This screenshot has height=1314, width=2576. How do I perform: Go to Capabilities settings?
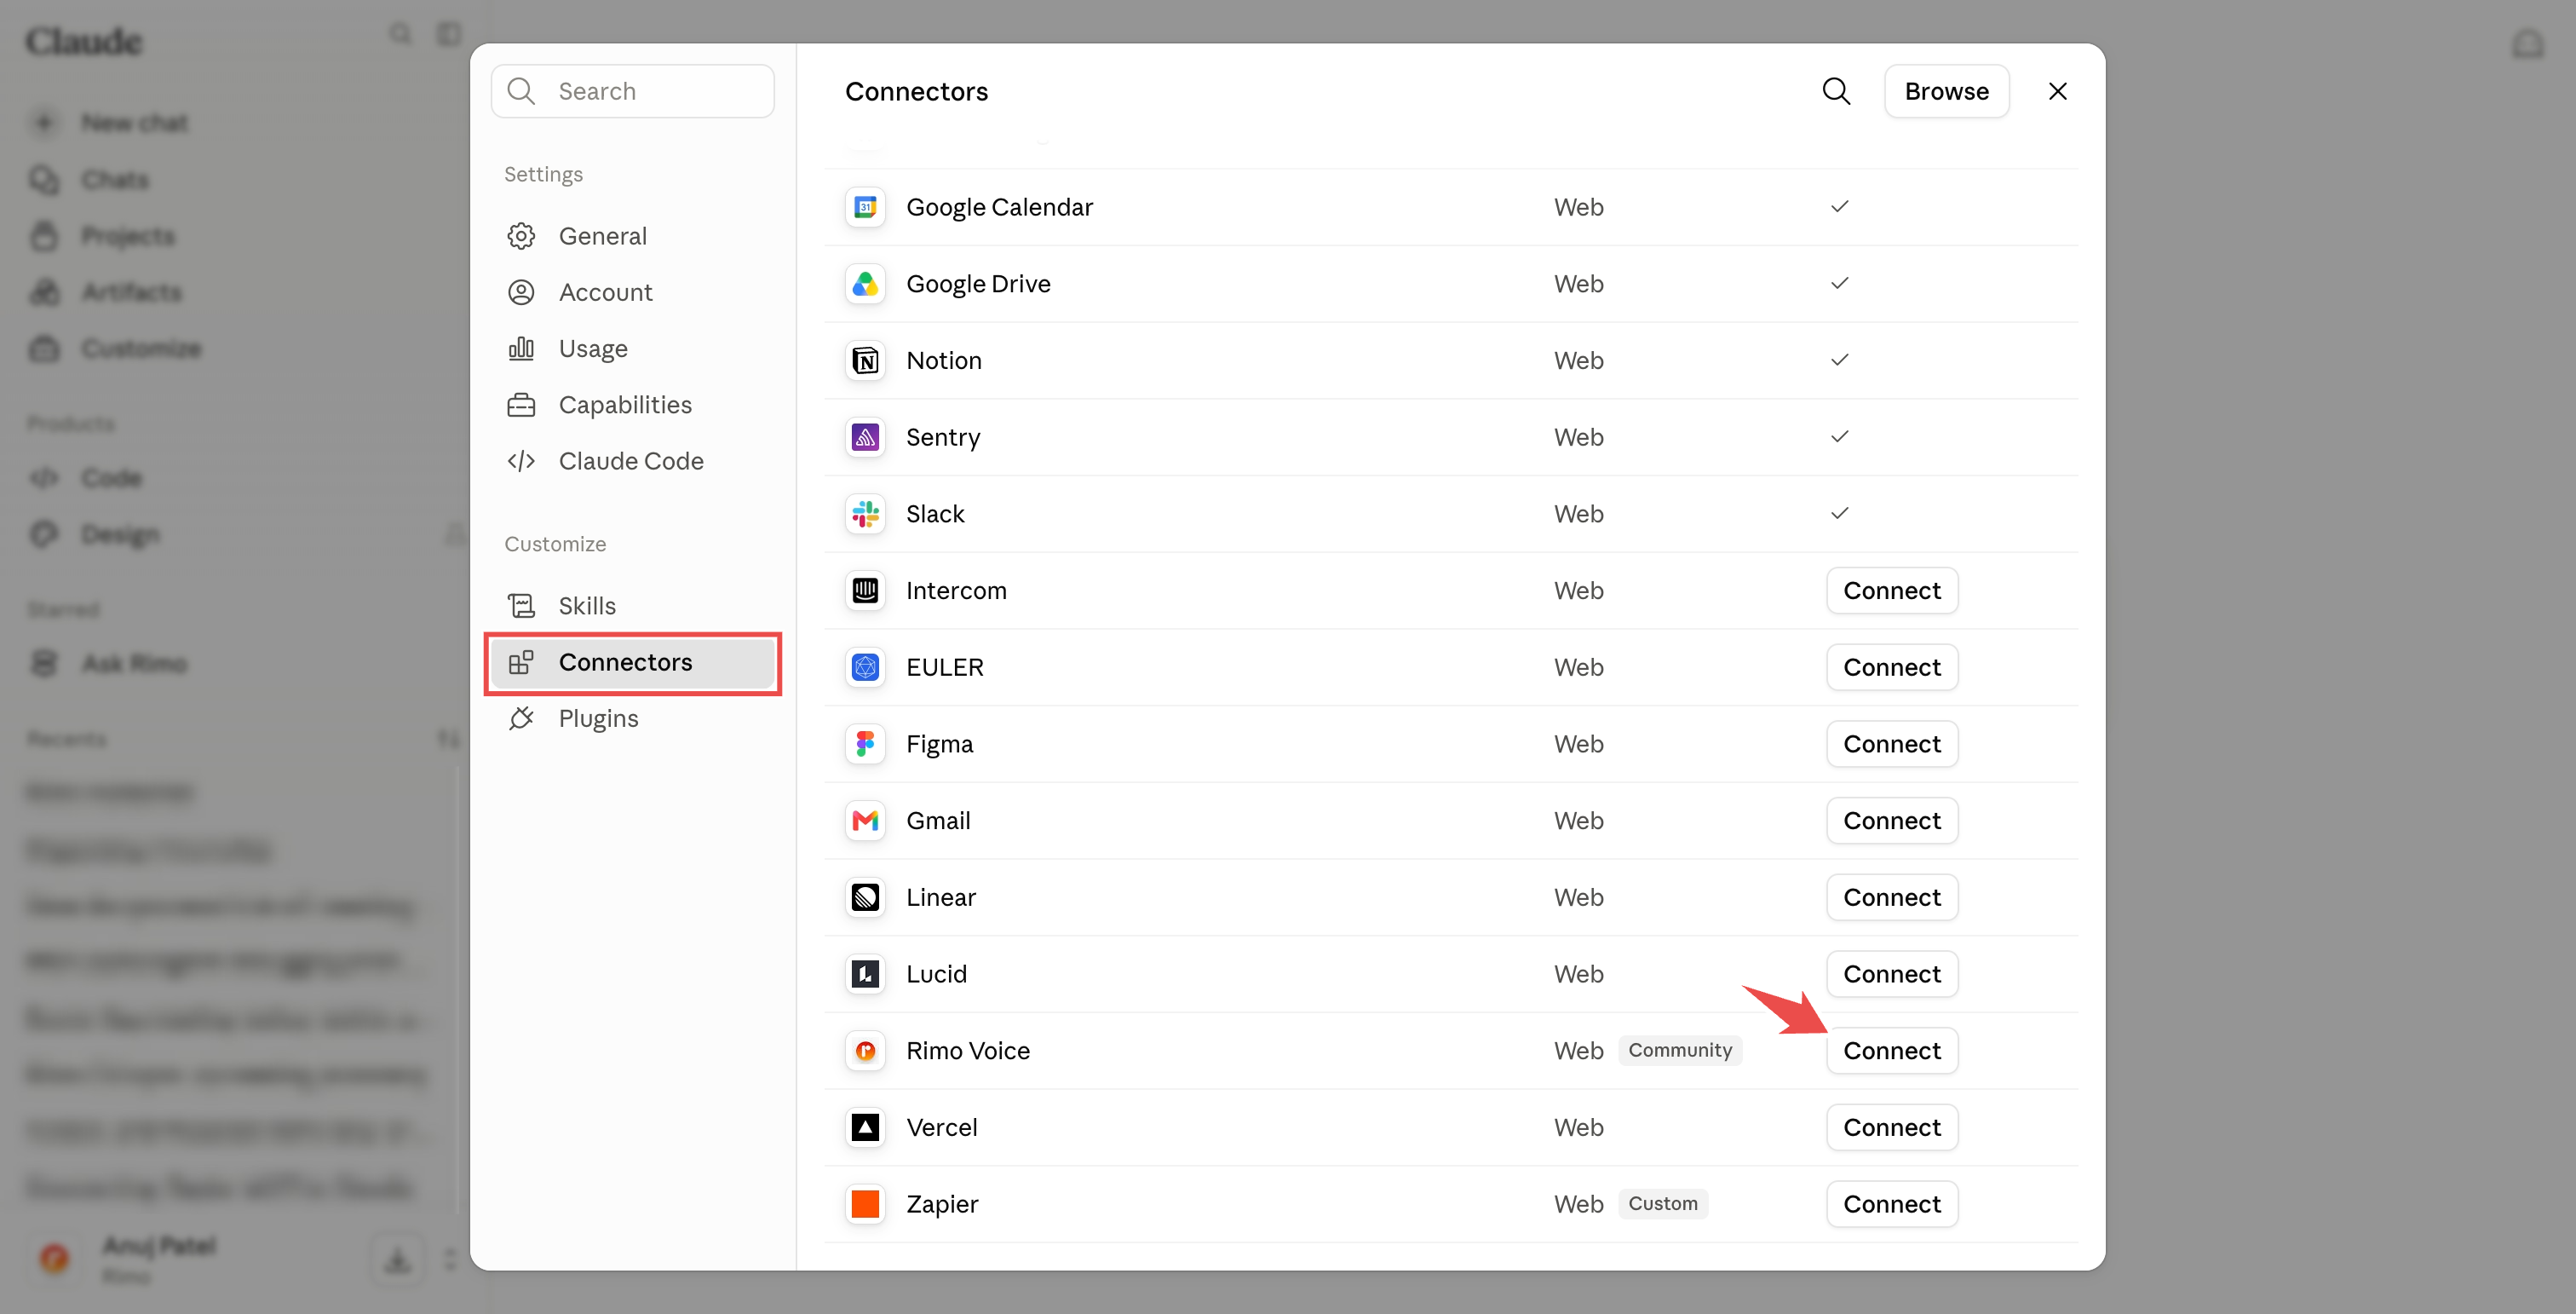pos(633,405)
